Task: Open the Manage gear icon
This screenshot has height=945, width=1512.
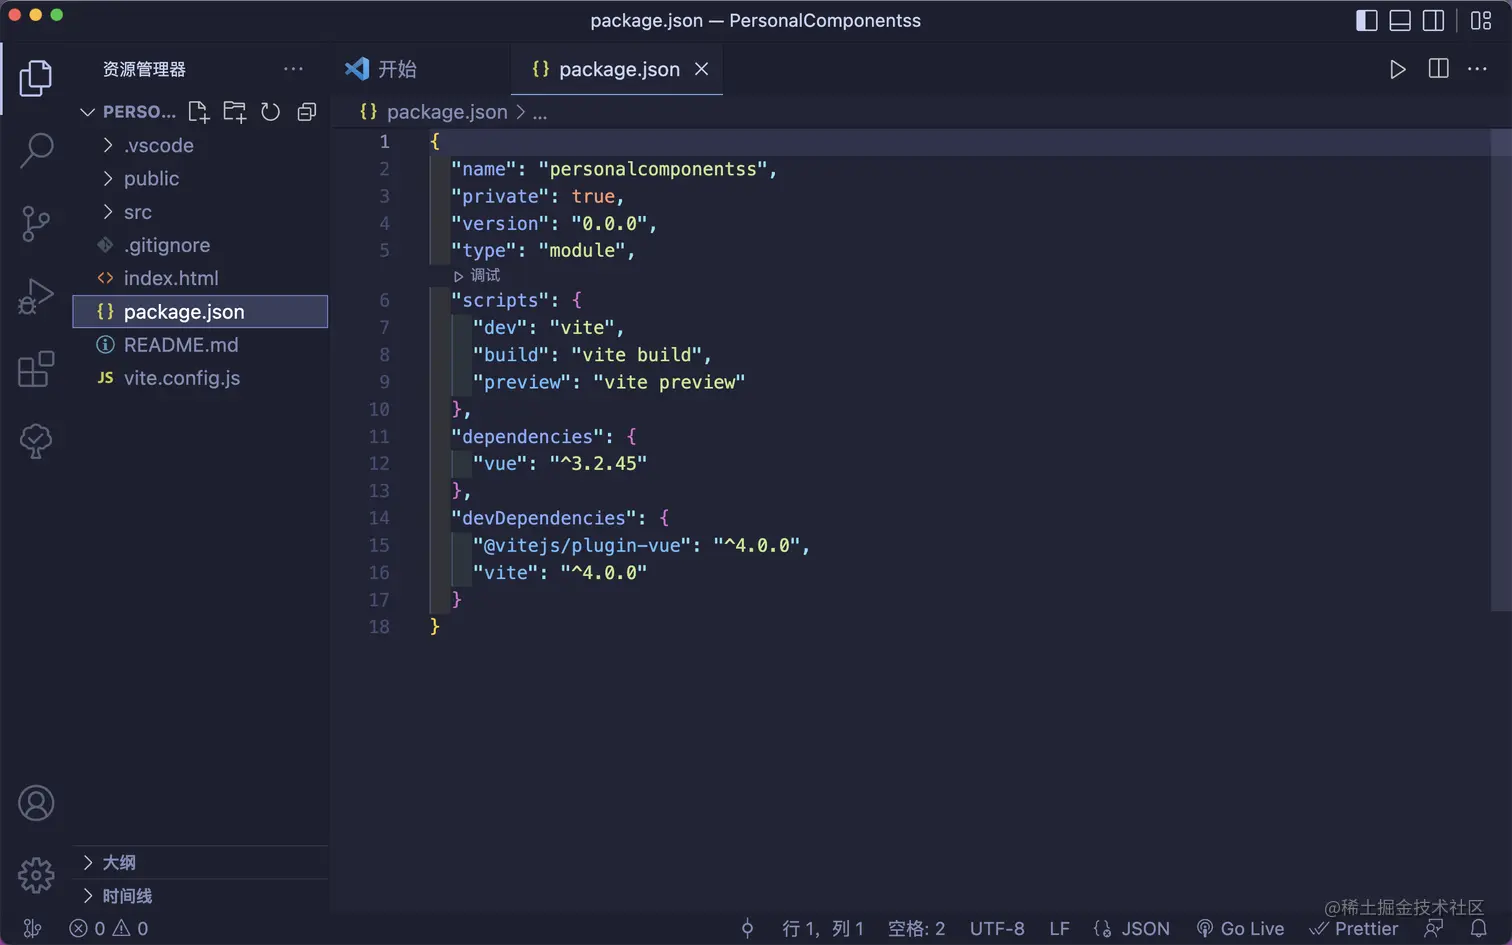Action: point(36,875)
